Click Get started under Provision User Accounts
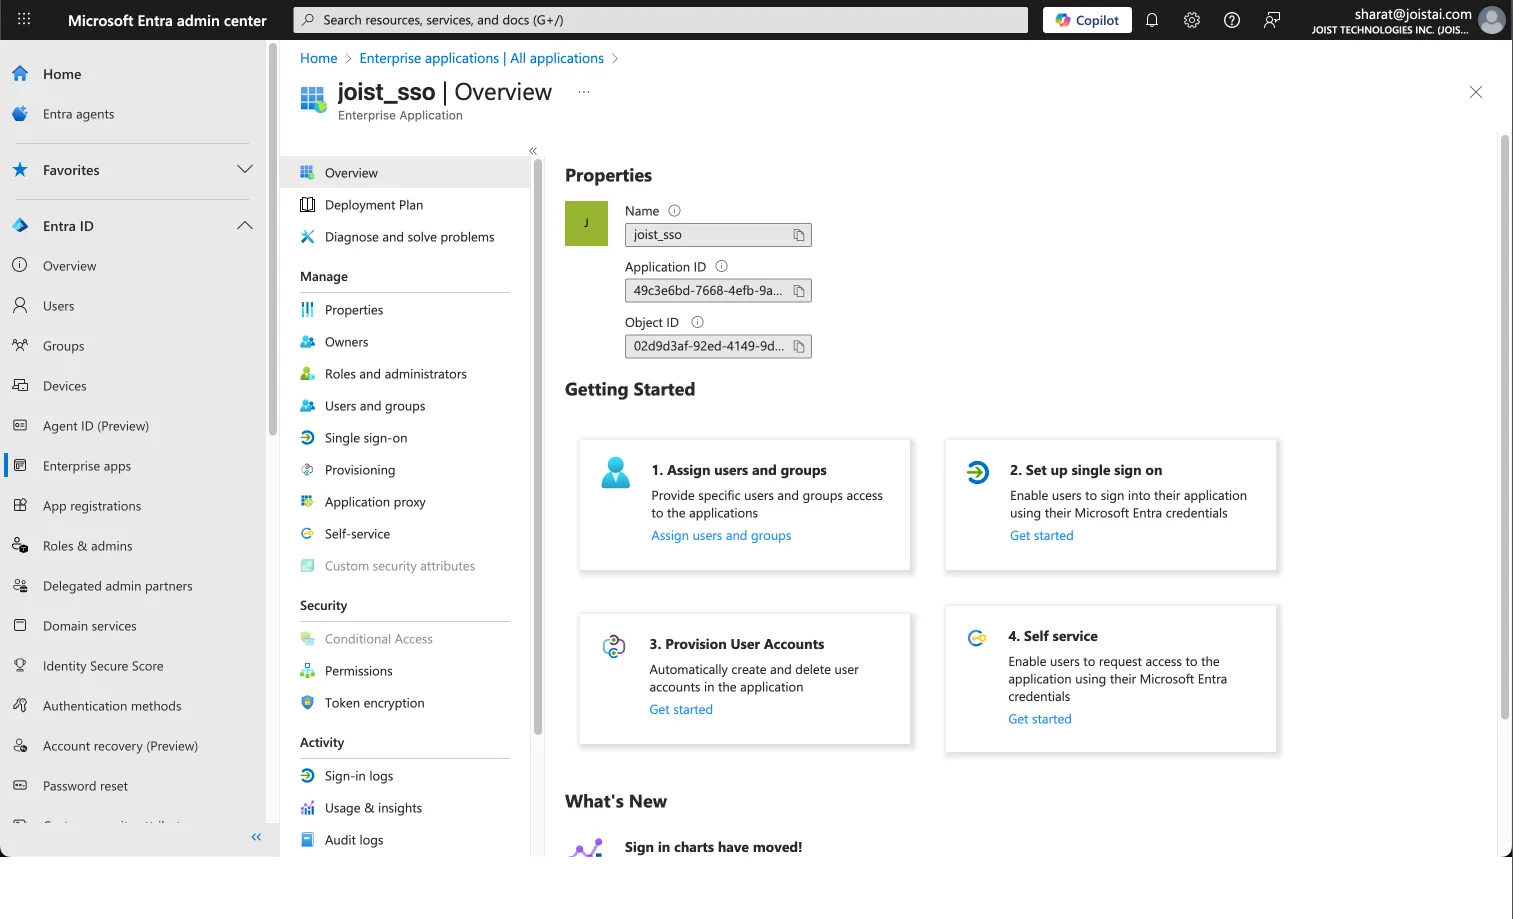Viewport: 1513px width, 919px height. click(681, 710)
